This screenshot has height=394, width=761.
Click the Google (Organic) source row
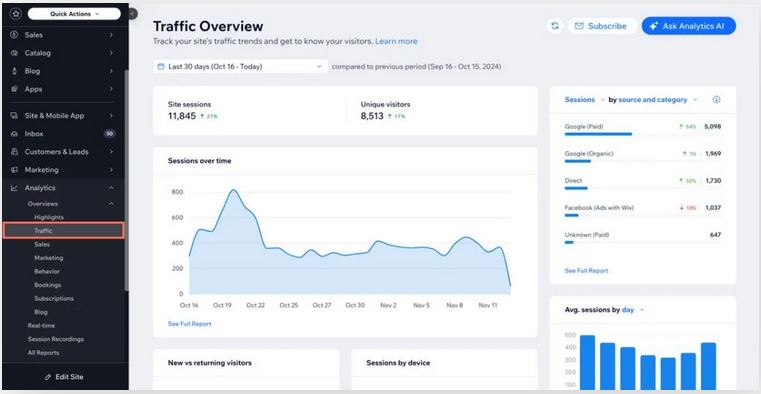pyautogui.click(x=643, y=157)
